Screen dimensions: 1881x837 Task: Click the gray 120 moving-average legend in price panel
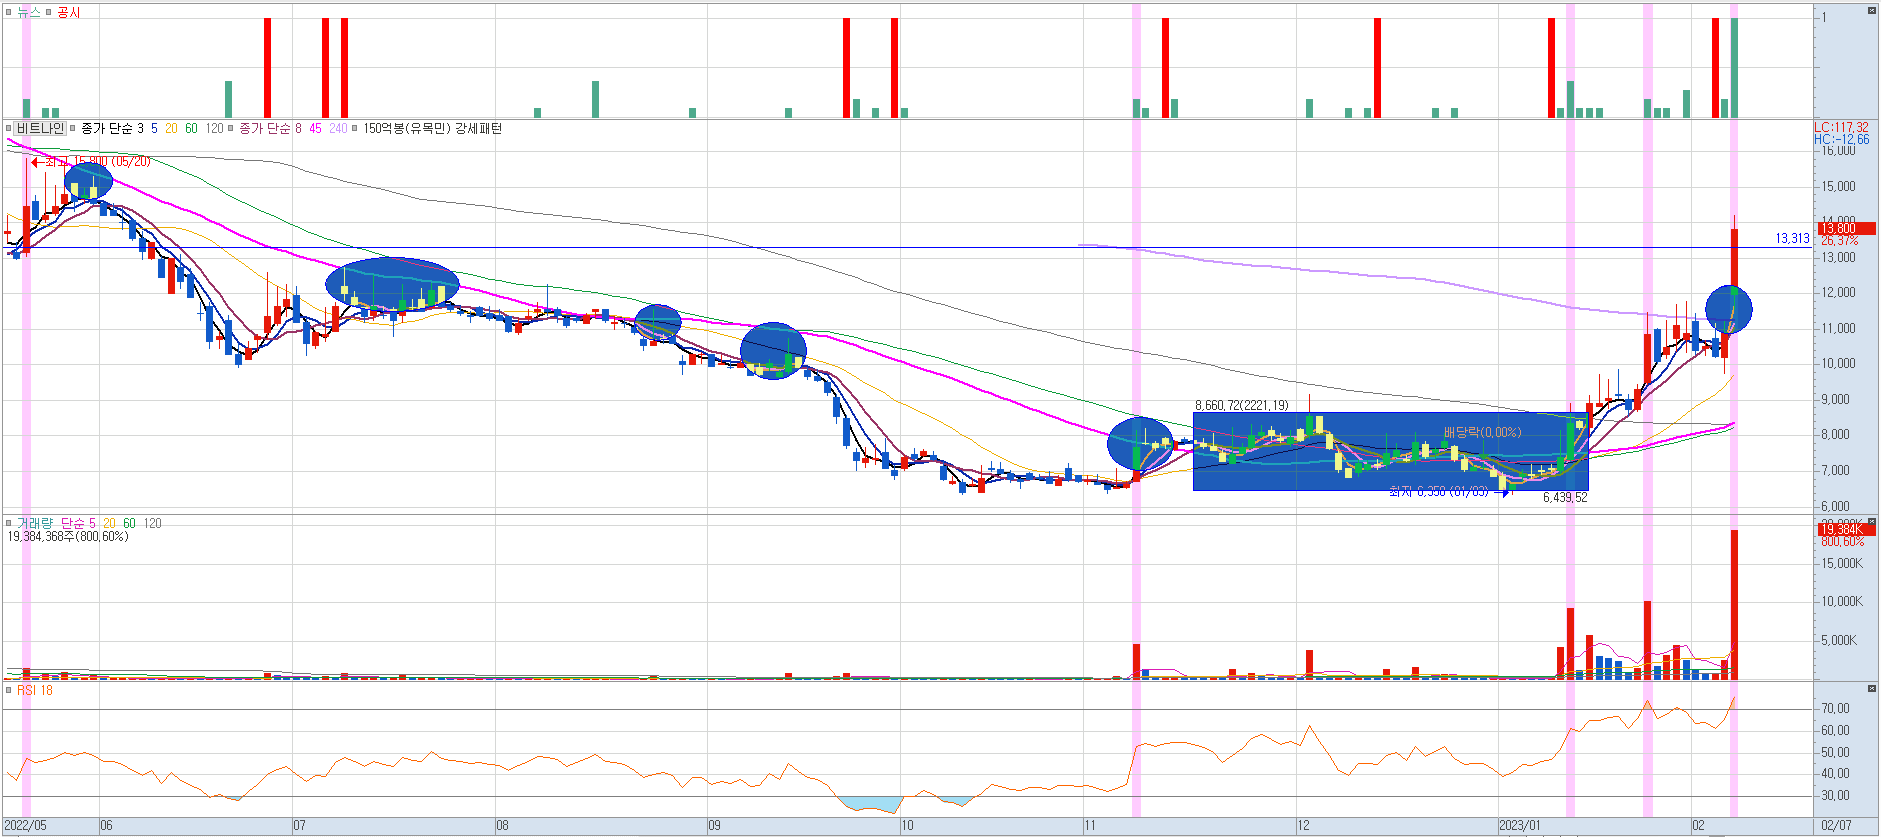[x=215, y=128]
